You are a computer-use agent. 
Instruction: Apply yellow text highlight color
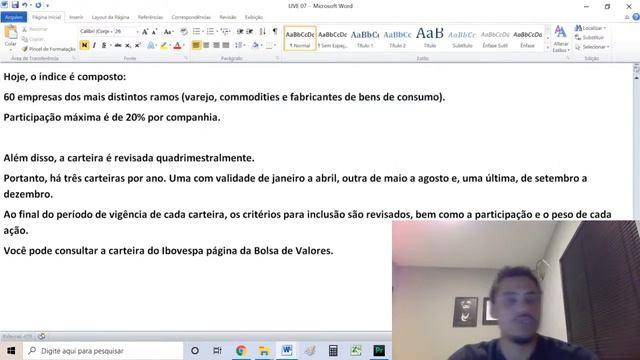(x=164, y=45)
